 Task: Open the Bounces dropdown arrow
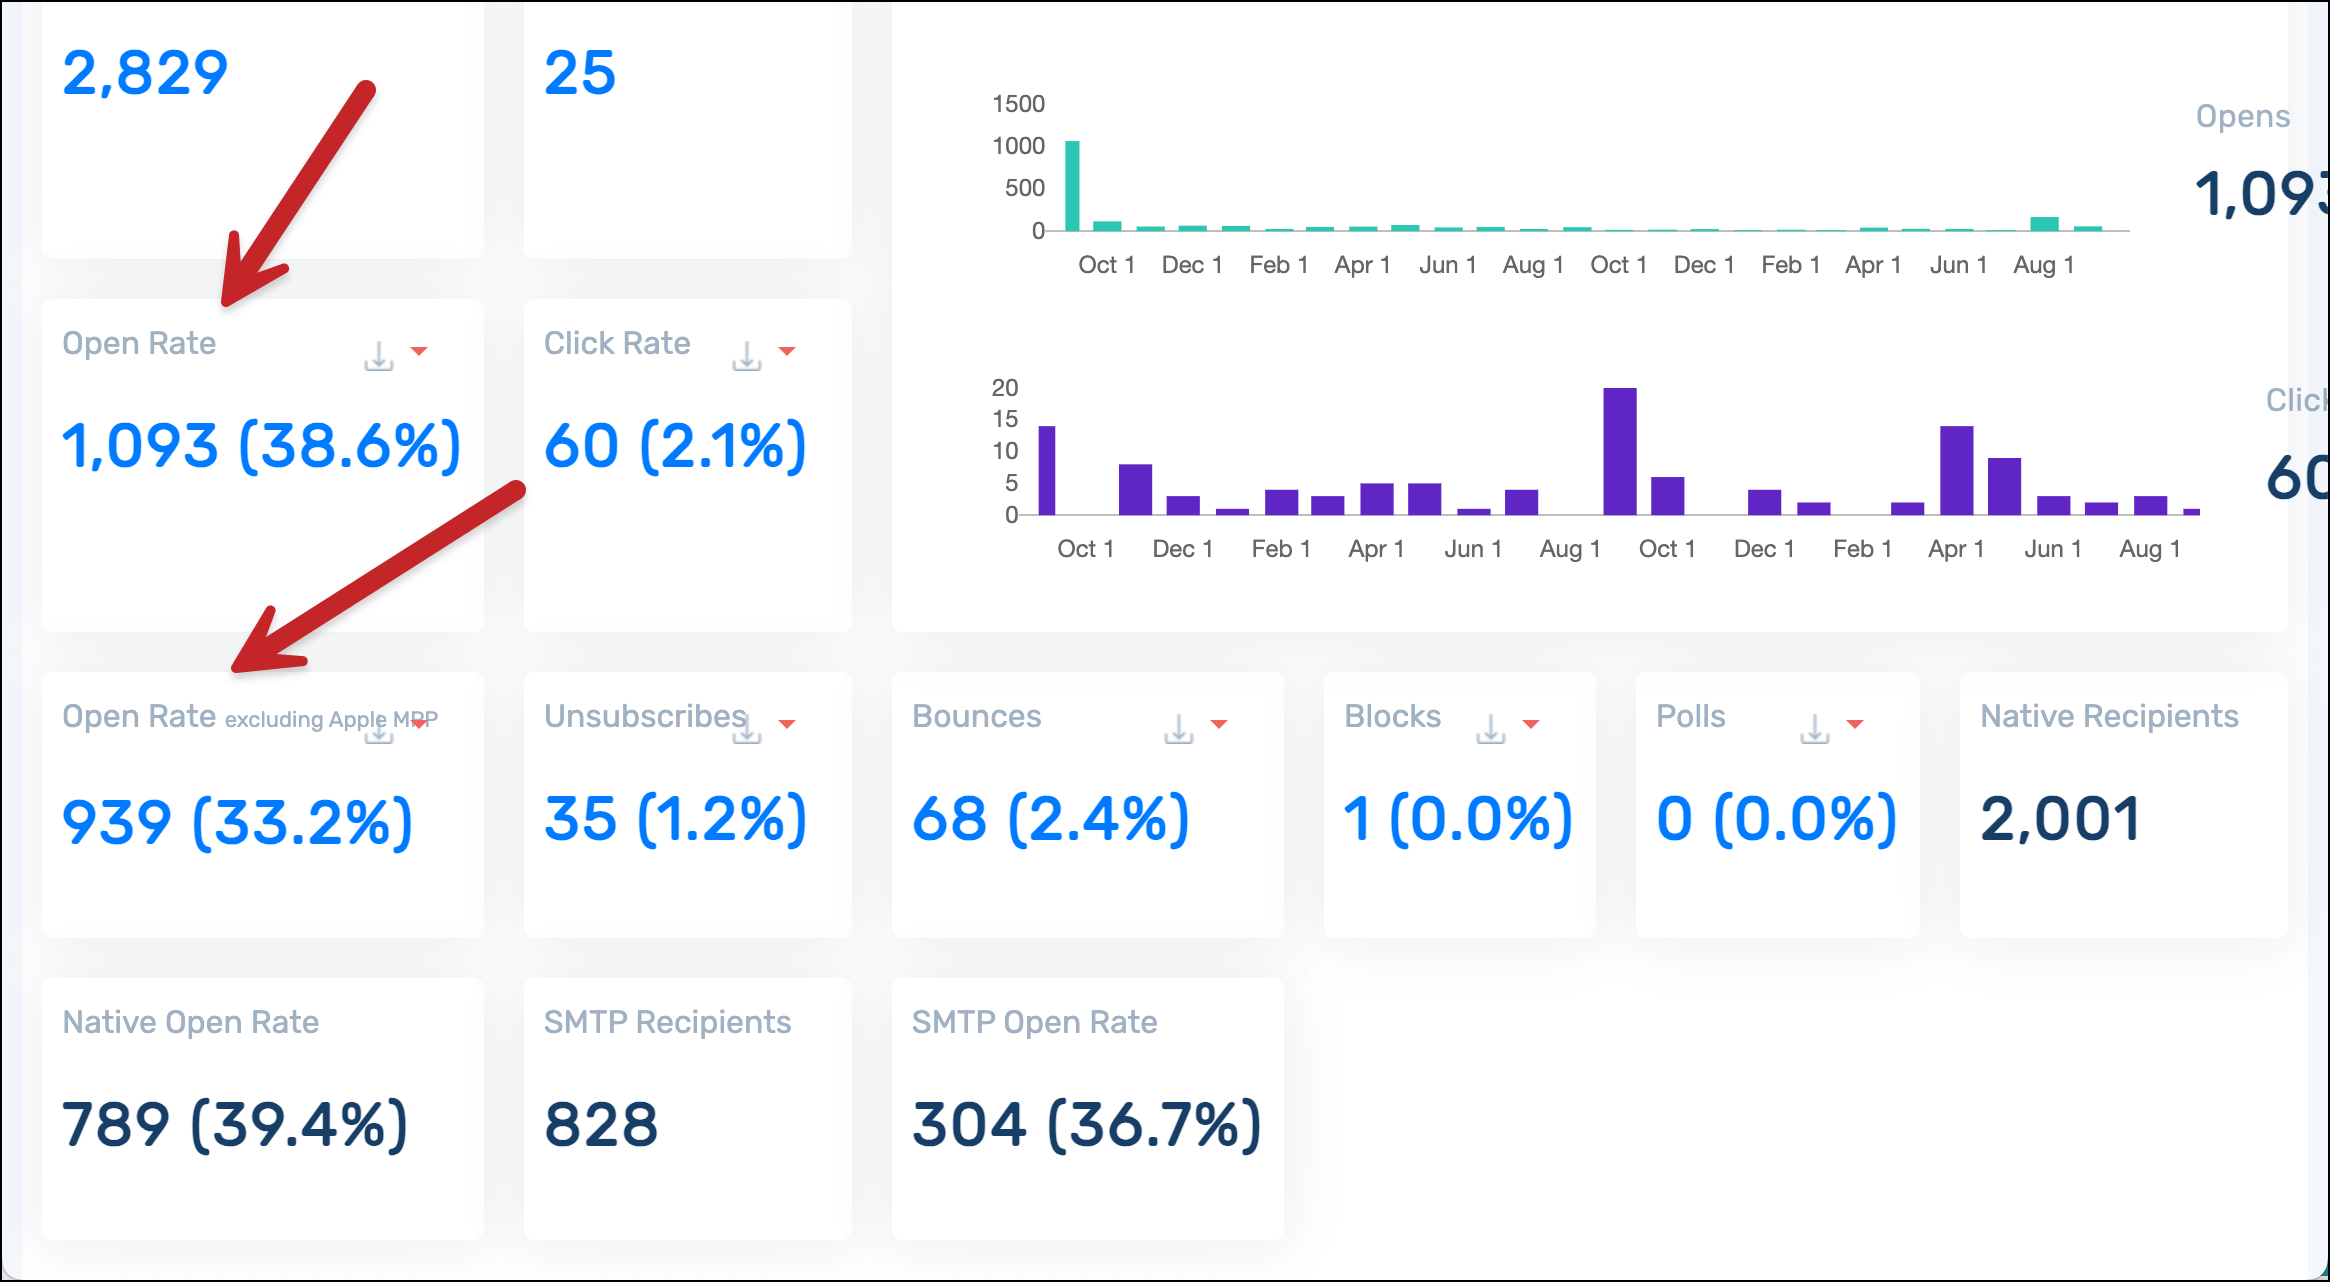[x=1219, y=724]
